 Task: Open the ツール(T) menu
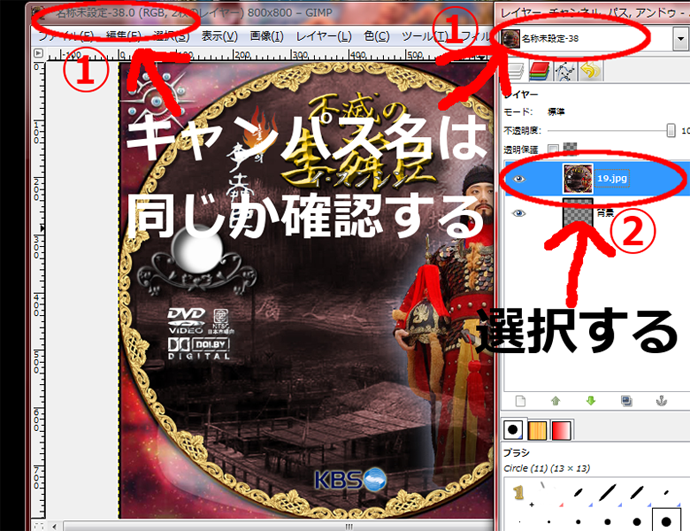(425, 36)
